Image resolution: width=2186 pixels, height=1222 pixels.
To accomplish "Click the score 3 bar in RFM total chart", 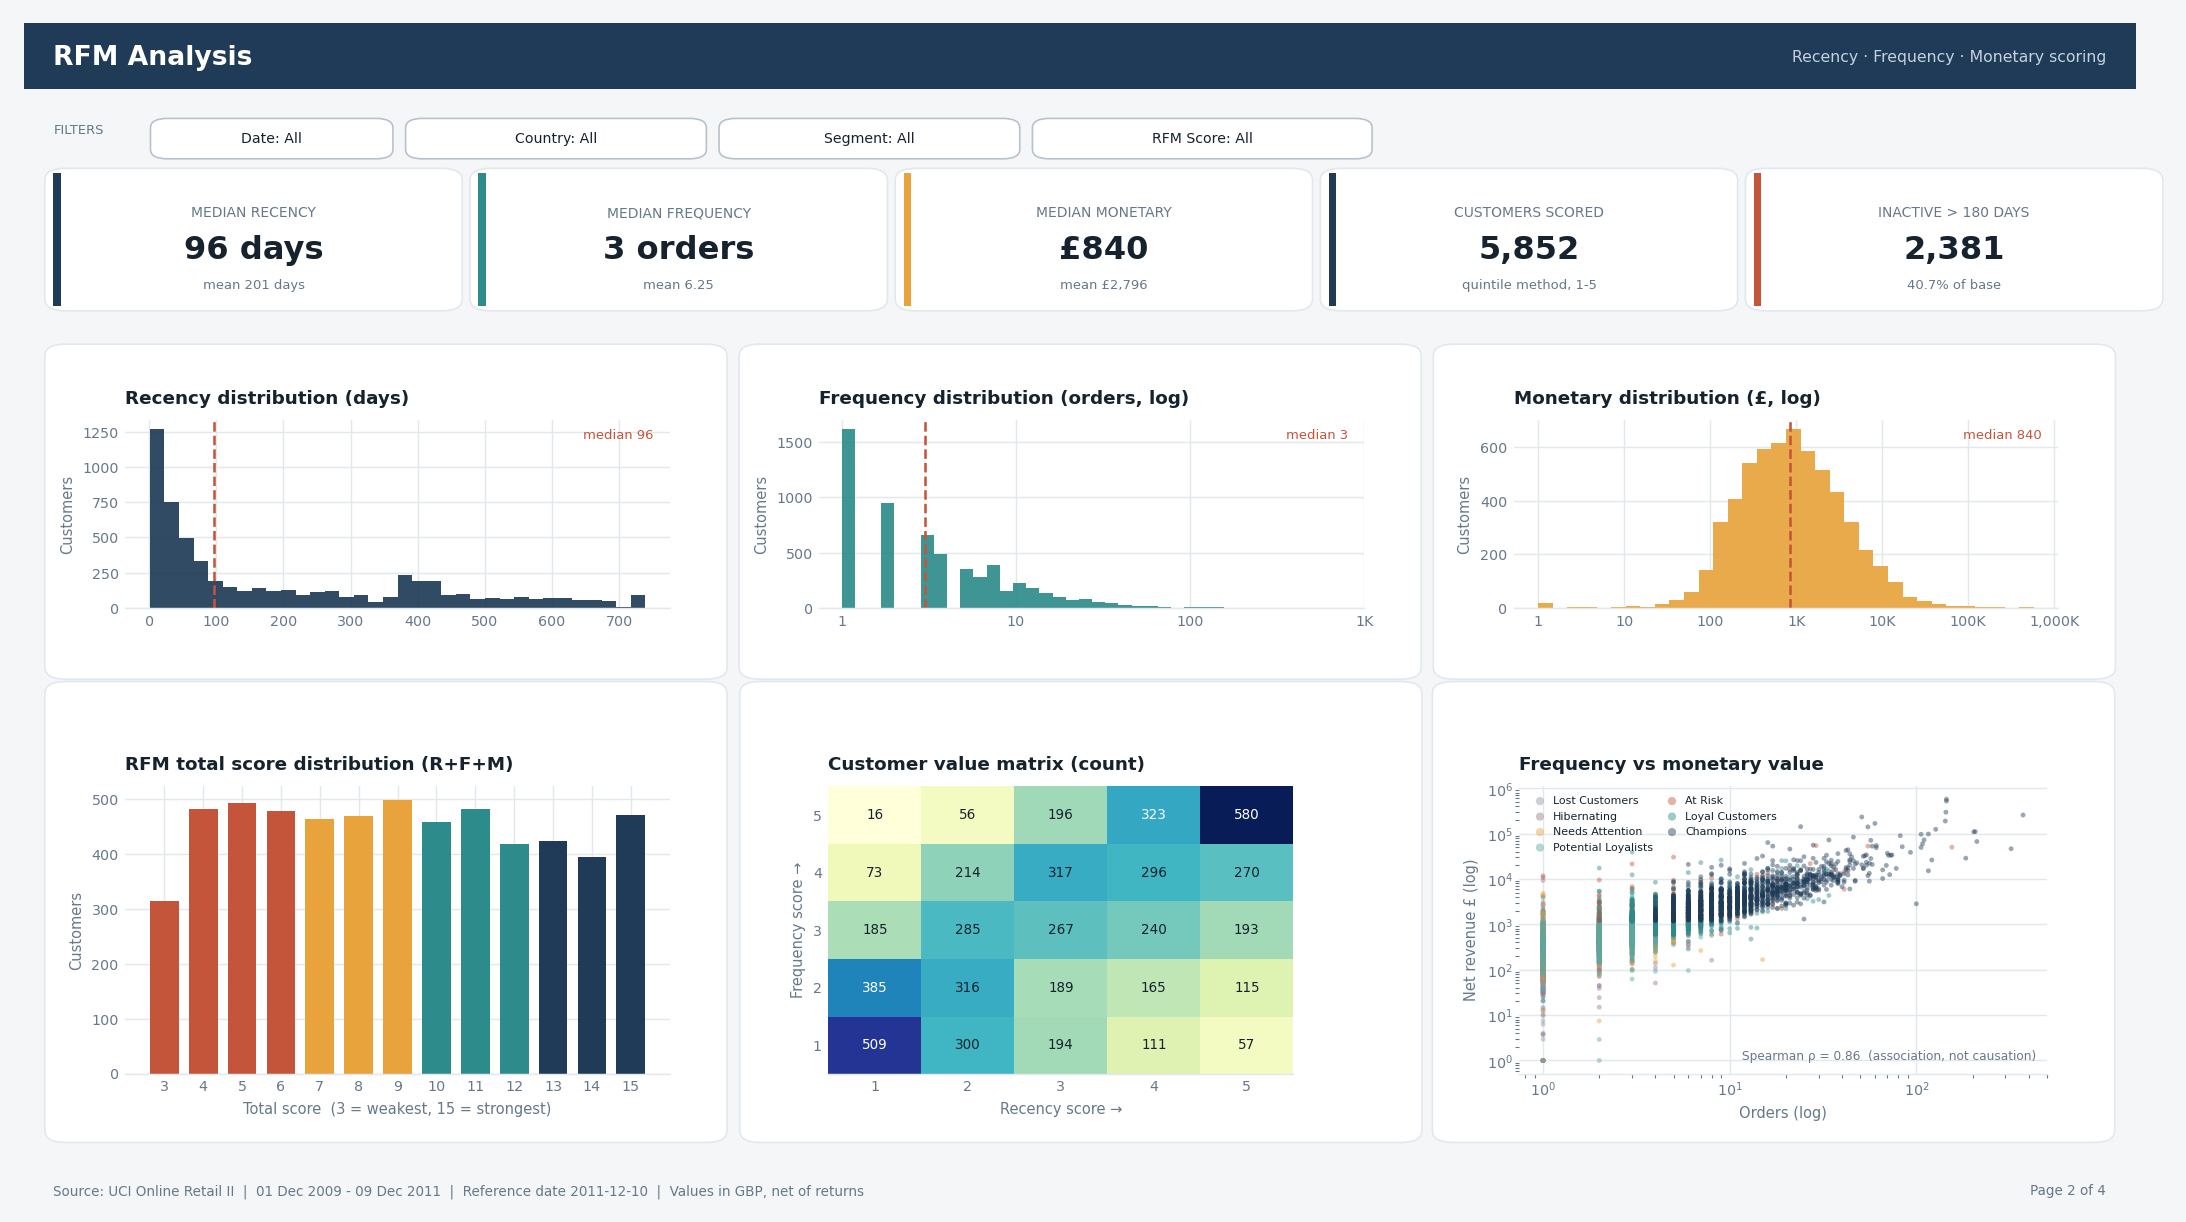I will point(164,988).
